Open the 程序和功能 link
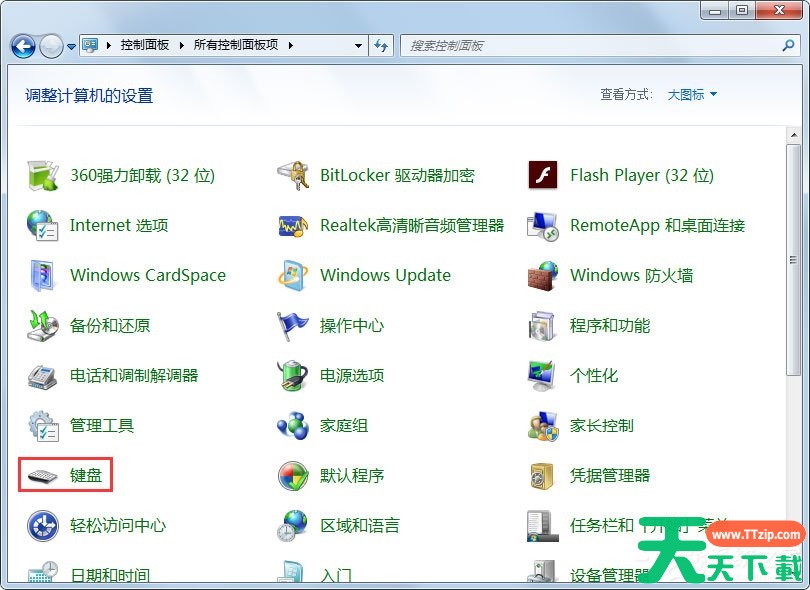Image resolution: width=810 pixels, height=590 pixels. click(x=610, y=325)
